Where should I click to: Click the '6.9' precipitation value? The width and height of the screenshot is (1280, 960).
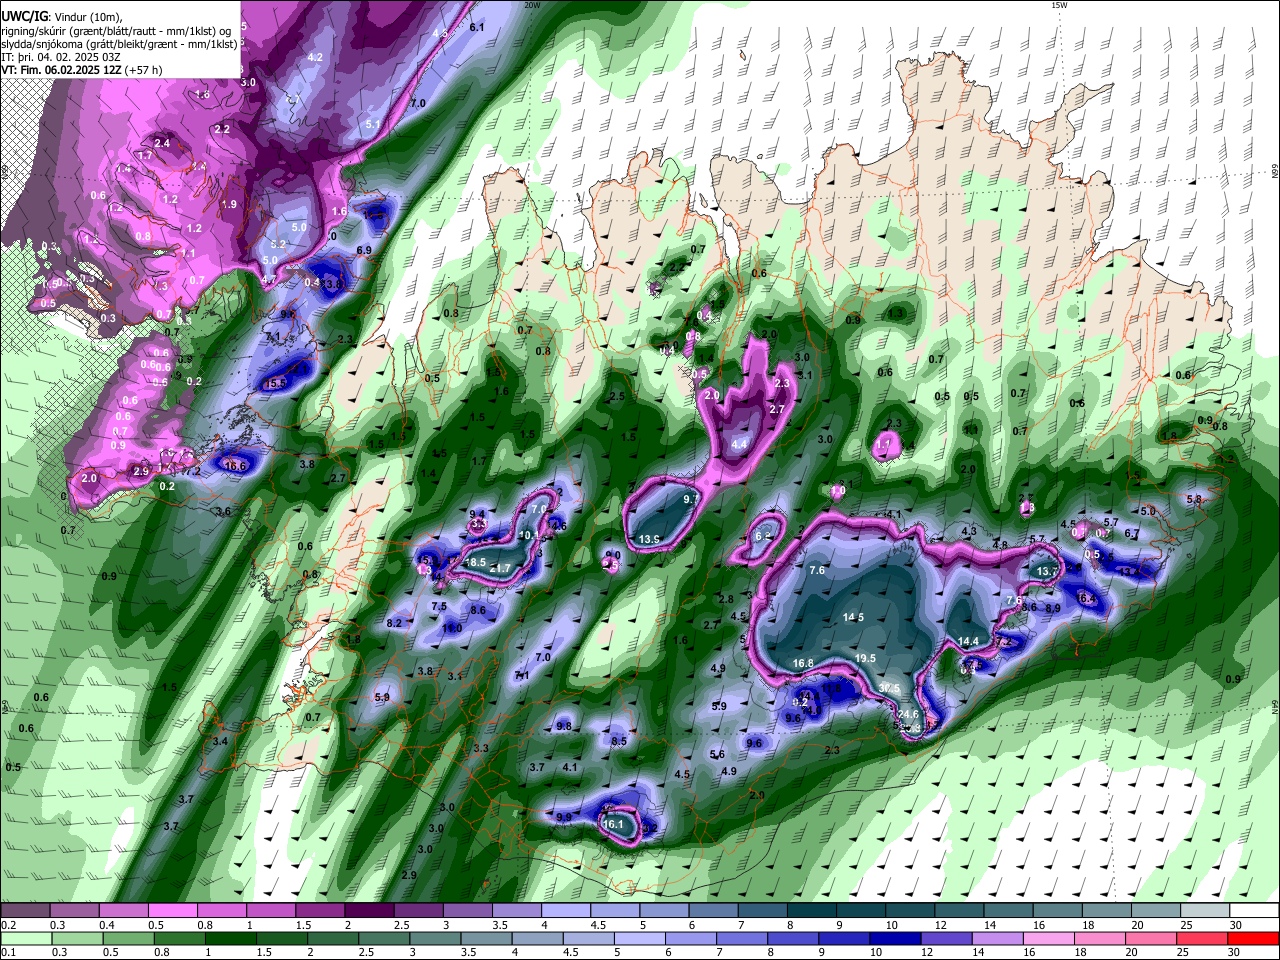pyautogui.click(x=364, y=249)
